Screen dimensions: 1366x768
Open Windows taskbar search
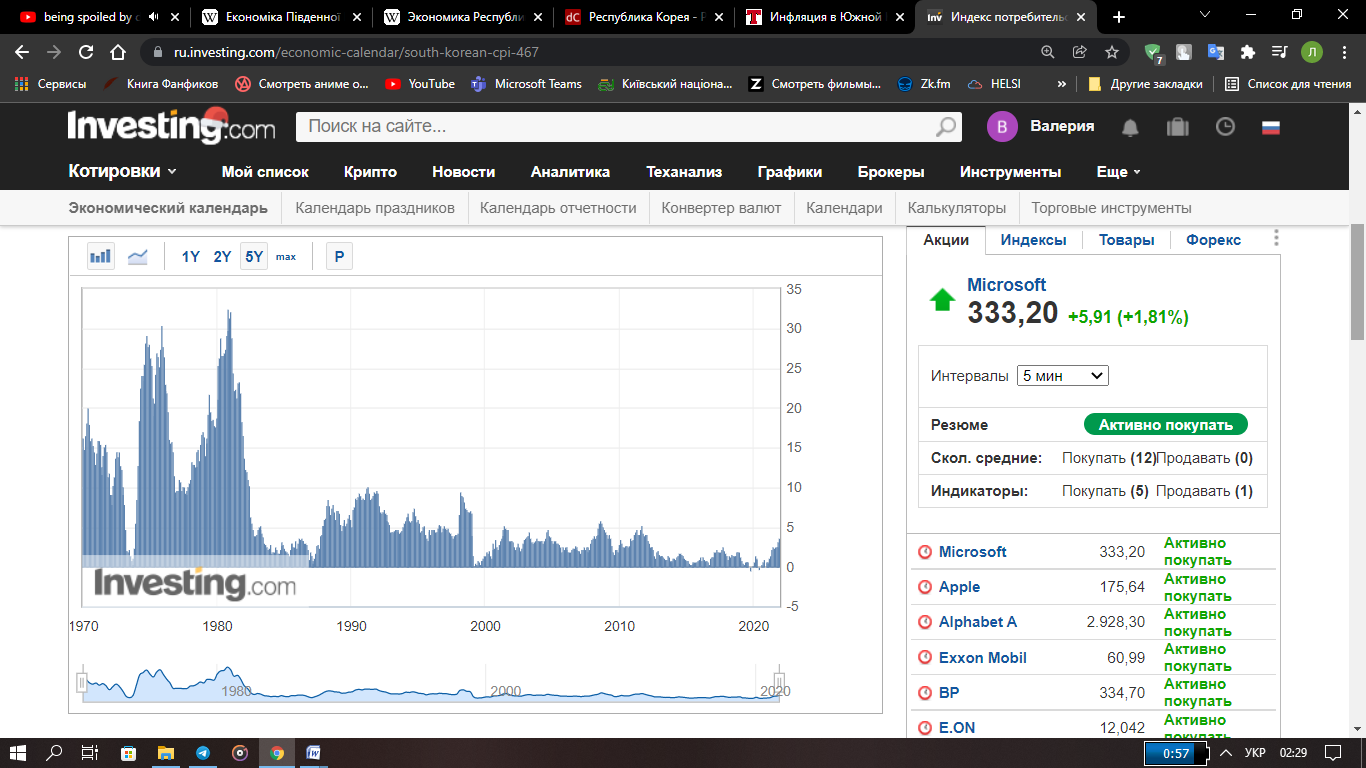tap(54, 753)
